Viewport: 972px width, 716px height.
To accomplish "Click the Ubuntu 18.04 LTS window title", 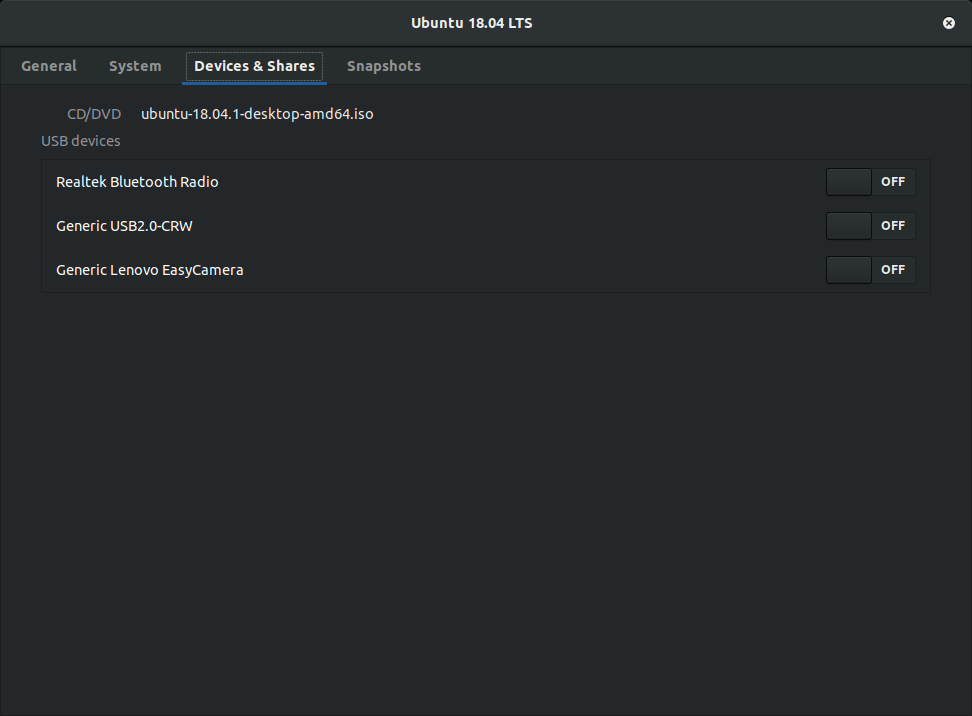I will pyautogui.click(x=472, y=23).
